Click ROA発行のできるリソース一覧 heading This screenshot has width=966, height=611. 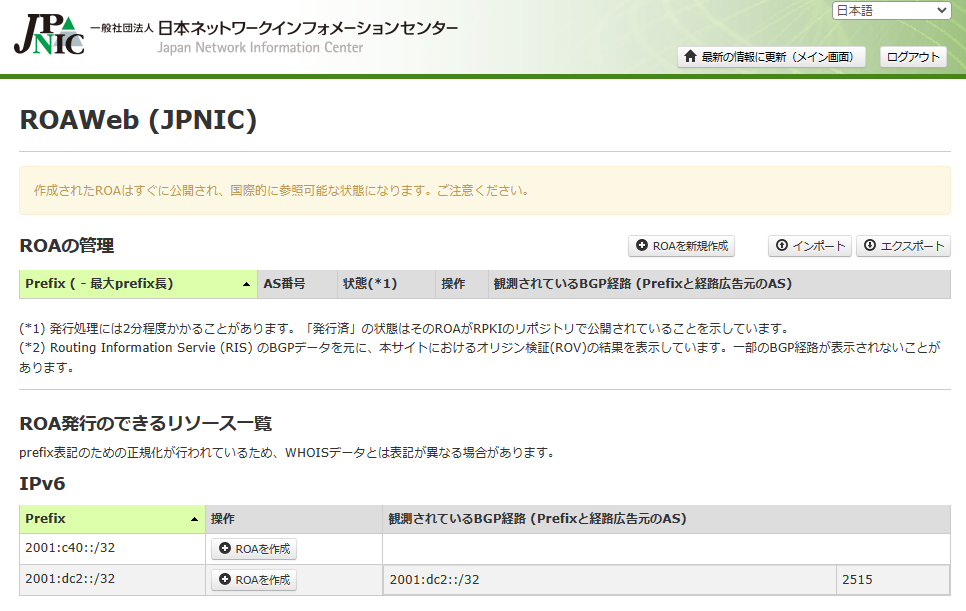pyautogui.click(x=145, y=424)
